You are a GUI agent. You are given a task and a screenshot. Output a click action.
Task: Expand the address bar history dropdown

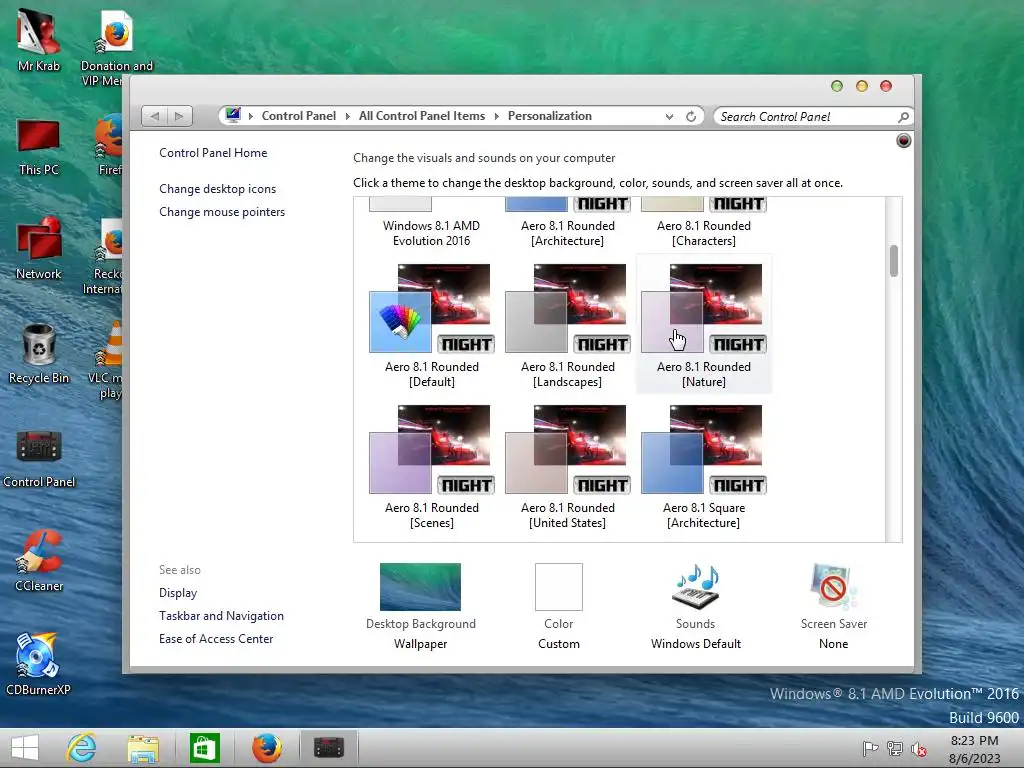click(669, 116)
